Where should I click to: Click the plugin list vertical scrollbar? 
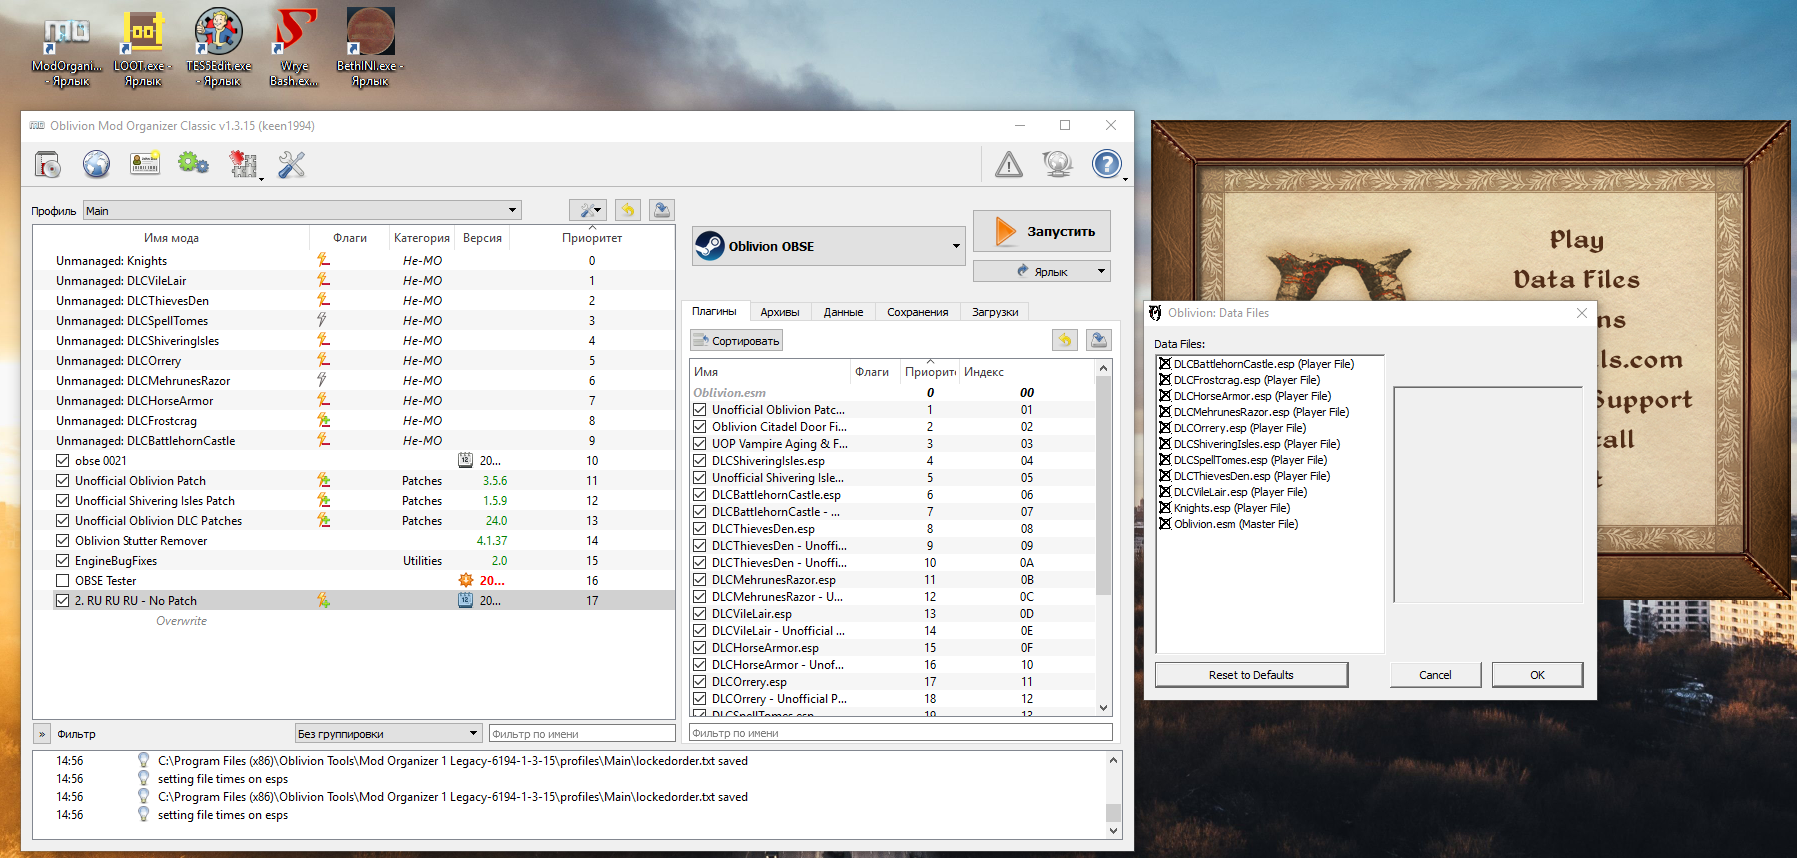point(1104,485)
